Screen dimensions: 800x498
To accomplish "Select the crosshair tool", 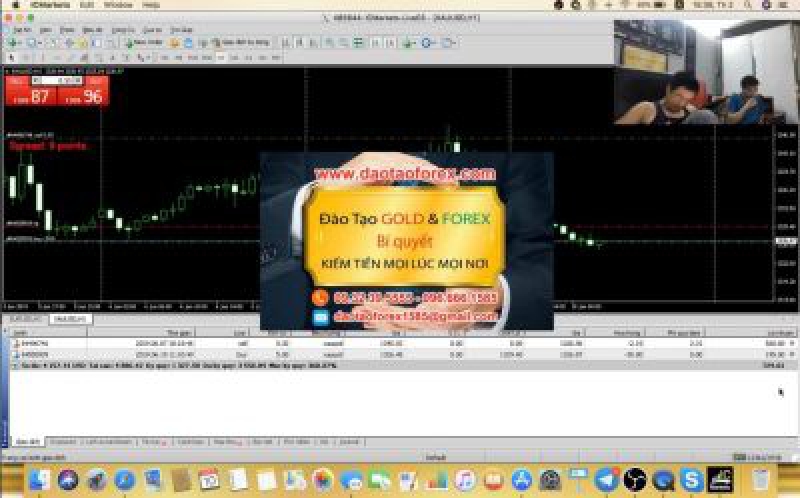I will point(26,58).
